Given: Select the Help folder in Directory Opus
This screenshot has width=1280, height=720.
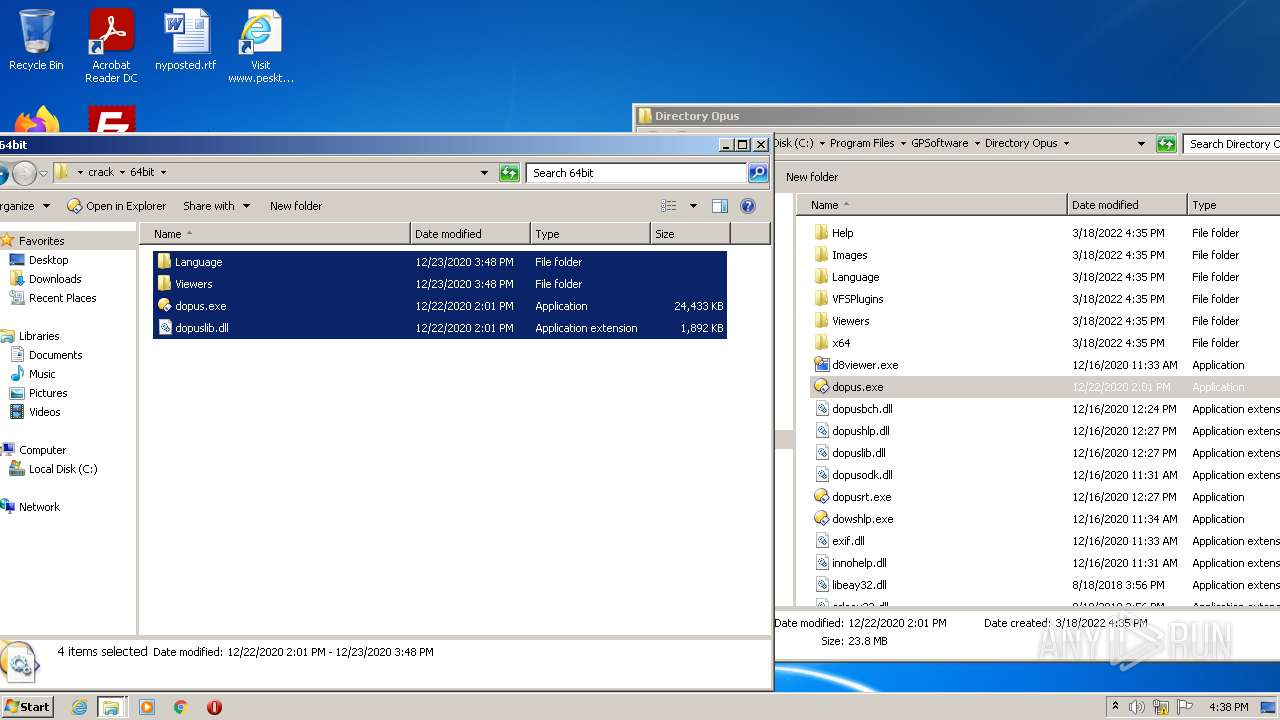Looking at the screenshot, I should (x=843, y=233).
